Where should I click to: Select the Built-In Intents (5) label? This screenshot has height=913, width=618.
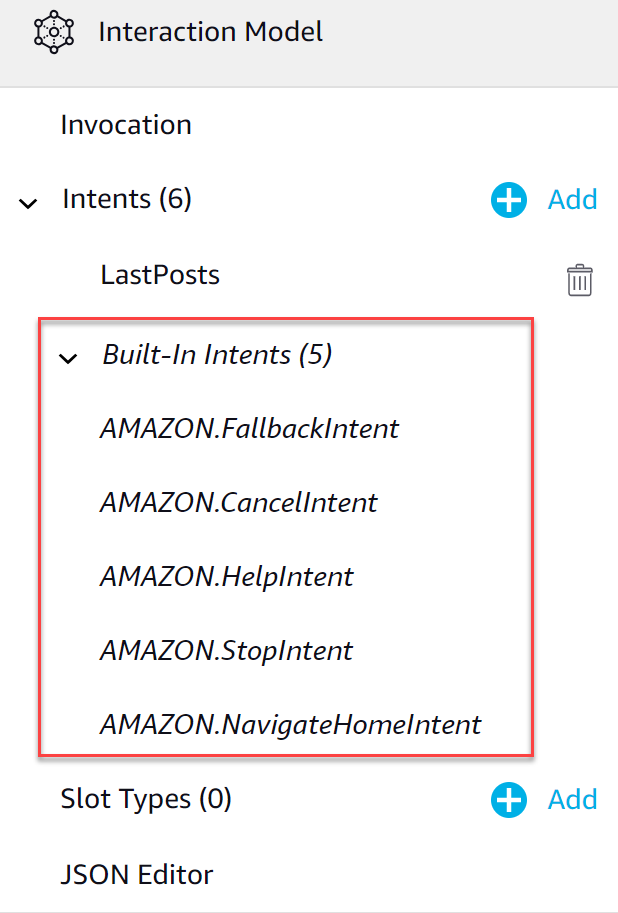pyautogui.click(x=217, y=355)
